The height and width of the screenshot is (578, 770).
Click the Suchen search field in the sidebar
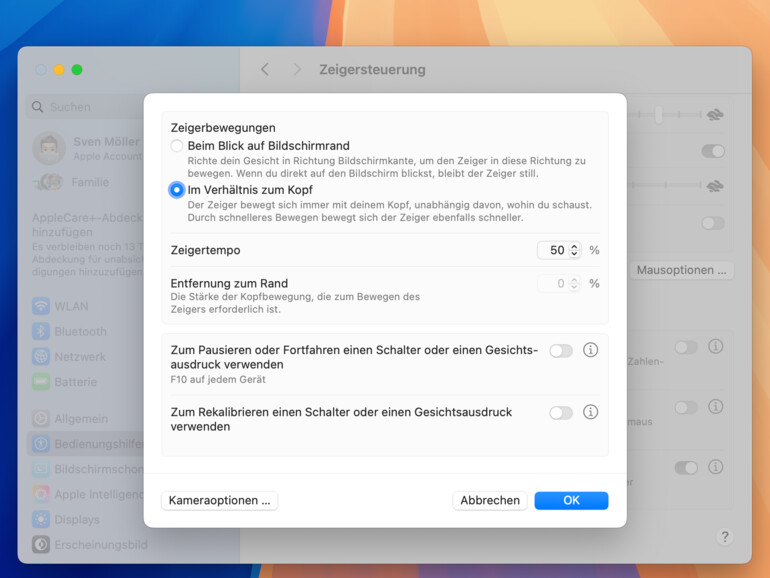(x=86, y=107)
